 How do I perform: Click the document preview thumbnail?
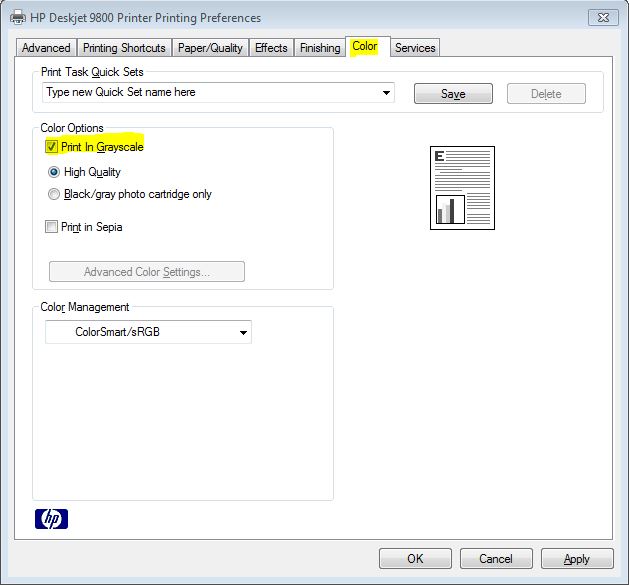(462, 188)
